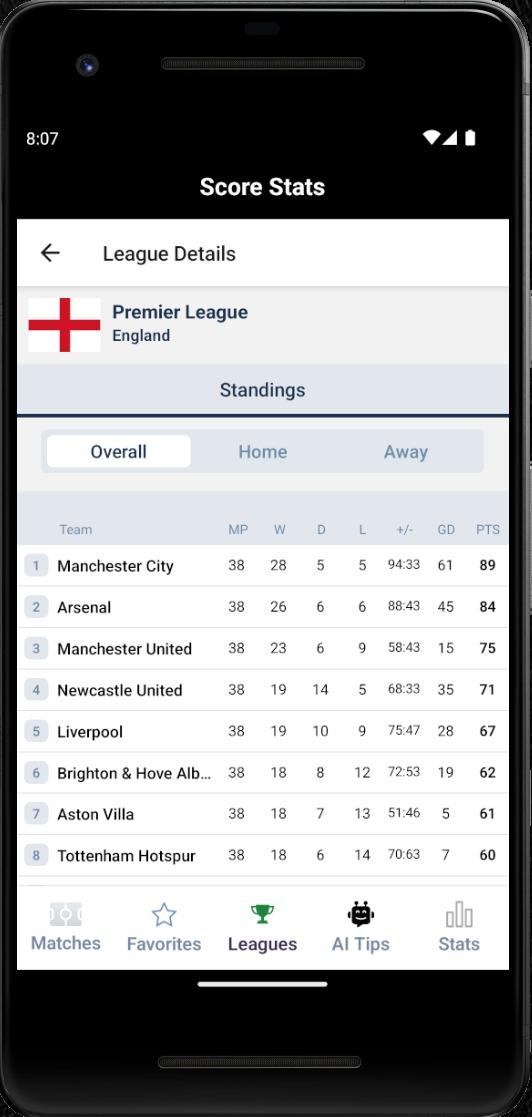Tap the England flag thumbnail

[x=64, y=325]
